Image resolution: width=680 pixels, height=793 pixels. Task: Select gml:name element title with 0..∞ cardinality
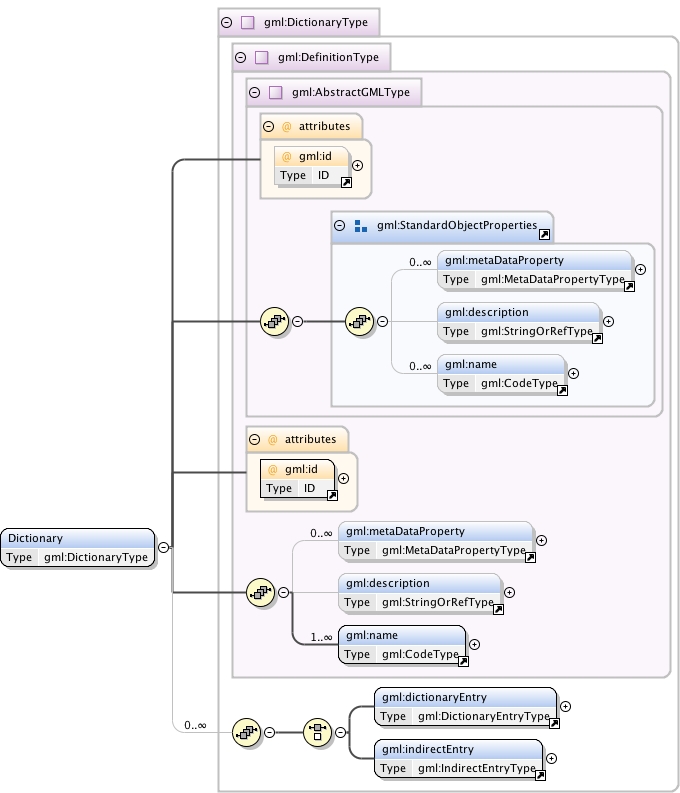tap(471, 364)
